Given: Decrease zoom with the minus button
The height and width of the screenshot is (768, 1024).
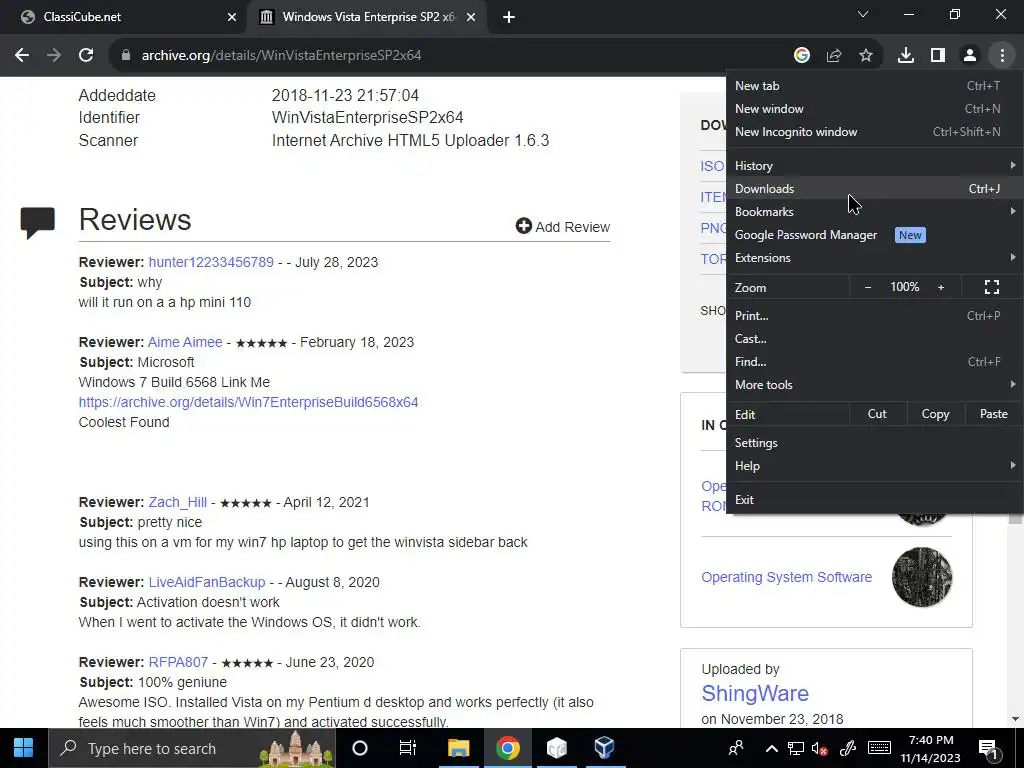Looking at the screenshot, I should [868, 287].
